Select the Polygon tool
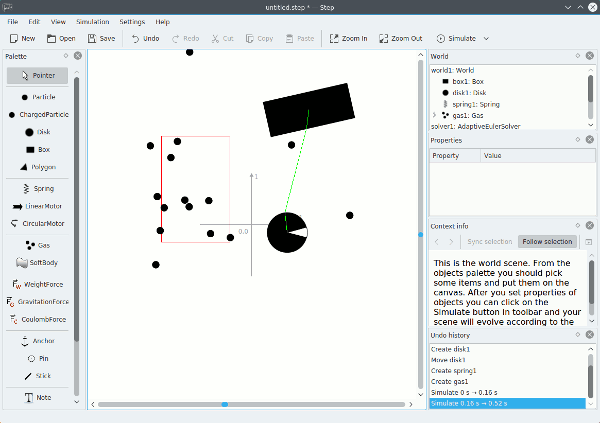Image resolution: width=600 pixels, height=423 pixels. [37, 167]
